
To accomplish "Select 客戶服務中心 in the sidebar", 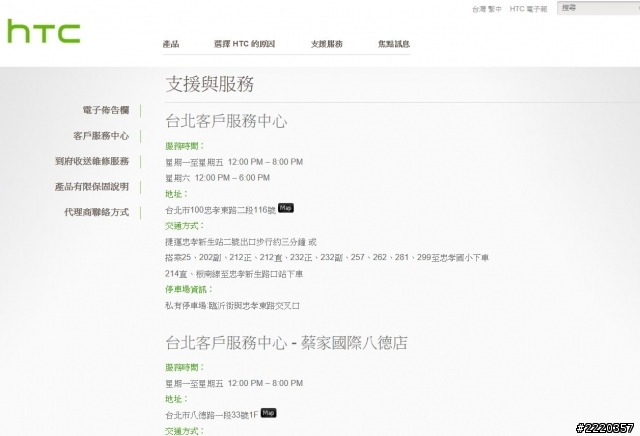I will click(x=101, y=136).
